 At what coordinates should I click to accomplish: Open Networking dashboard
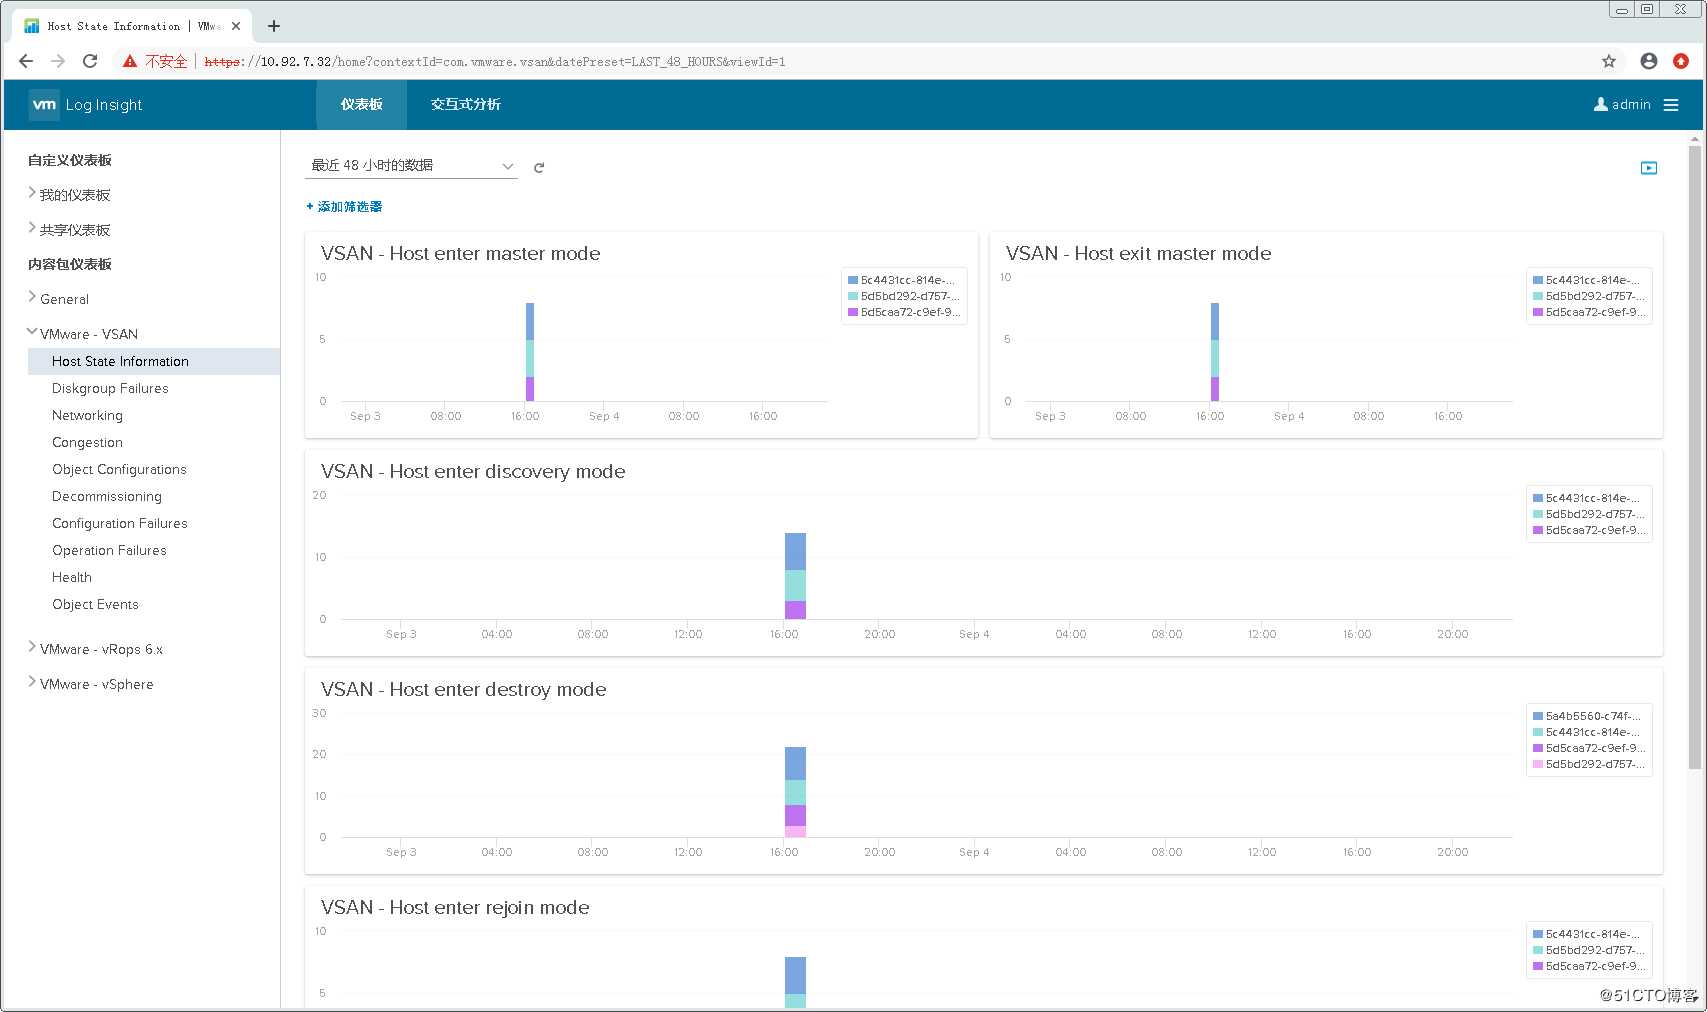pos(87,415)
